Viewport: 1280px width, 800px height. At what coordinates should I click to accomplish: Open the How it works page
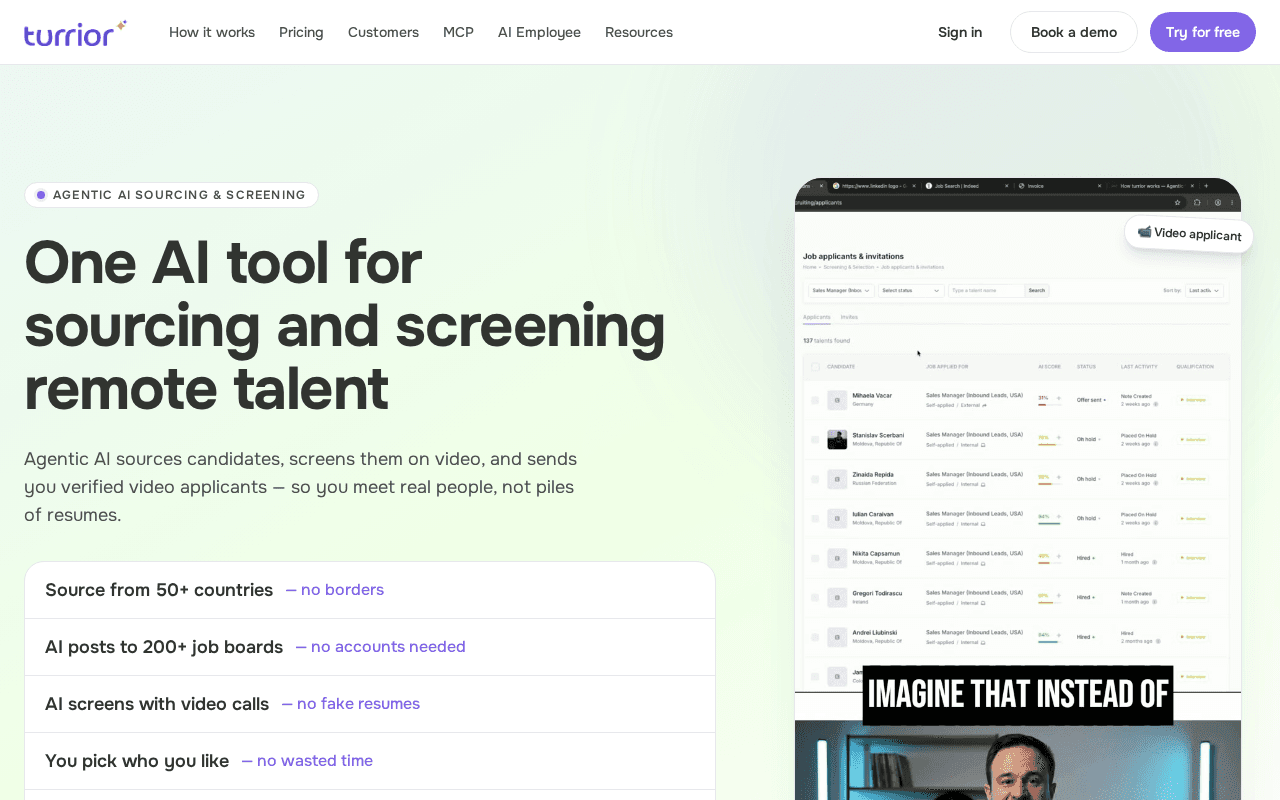212,32
